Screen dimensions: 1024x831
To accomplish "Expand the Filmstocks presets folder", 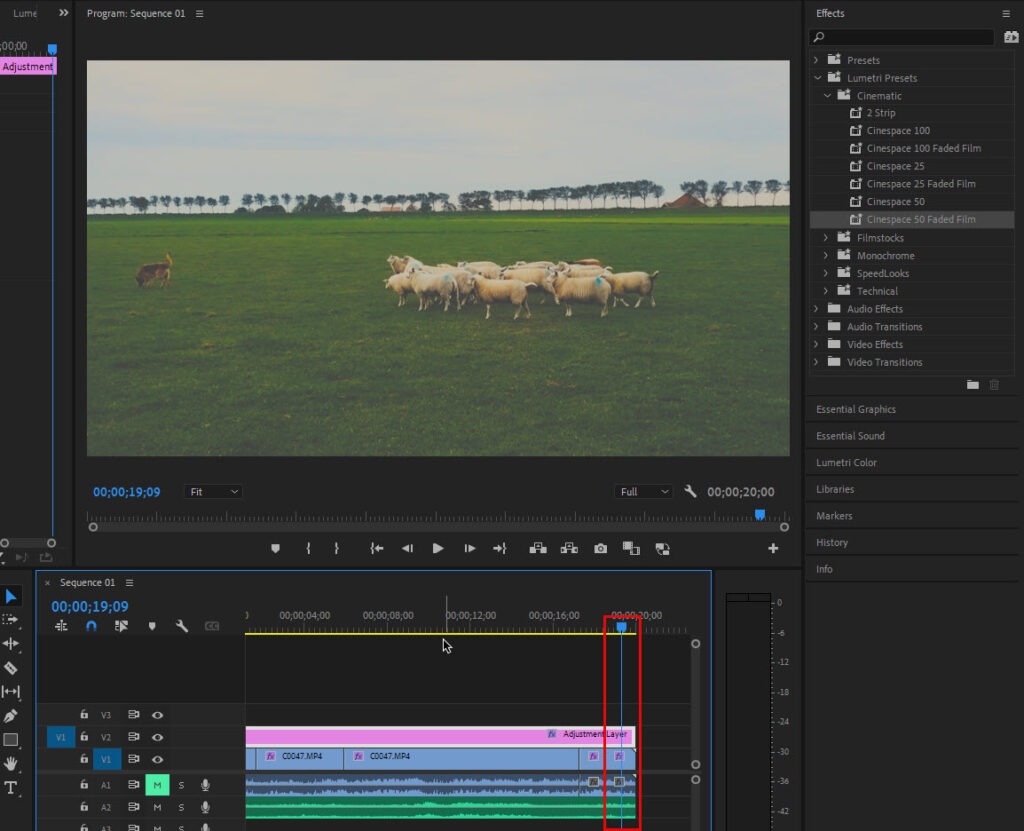I will tap(826, 238).
